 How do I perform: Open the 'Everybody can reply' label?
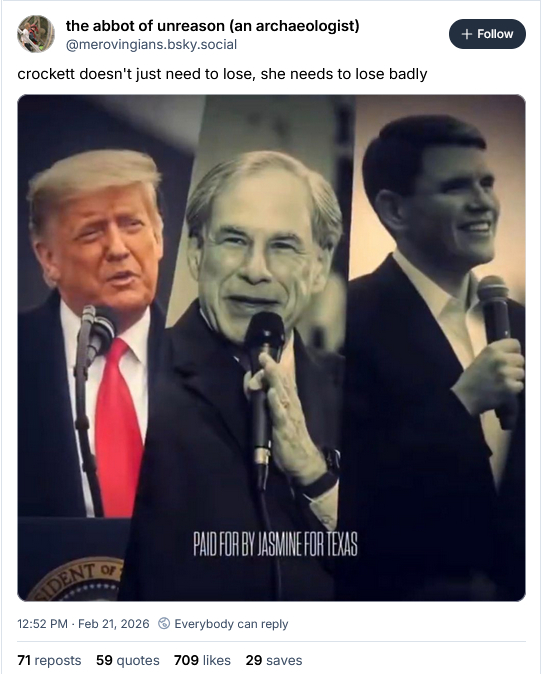231,624
